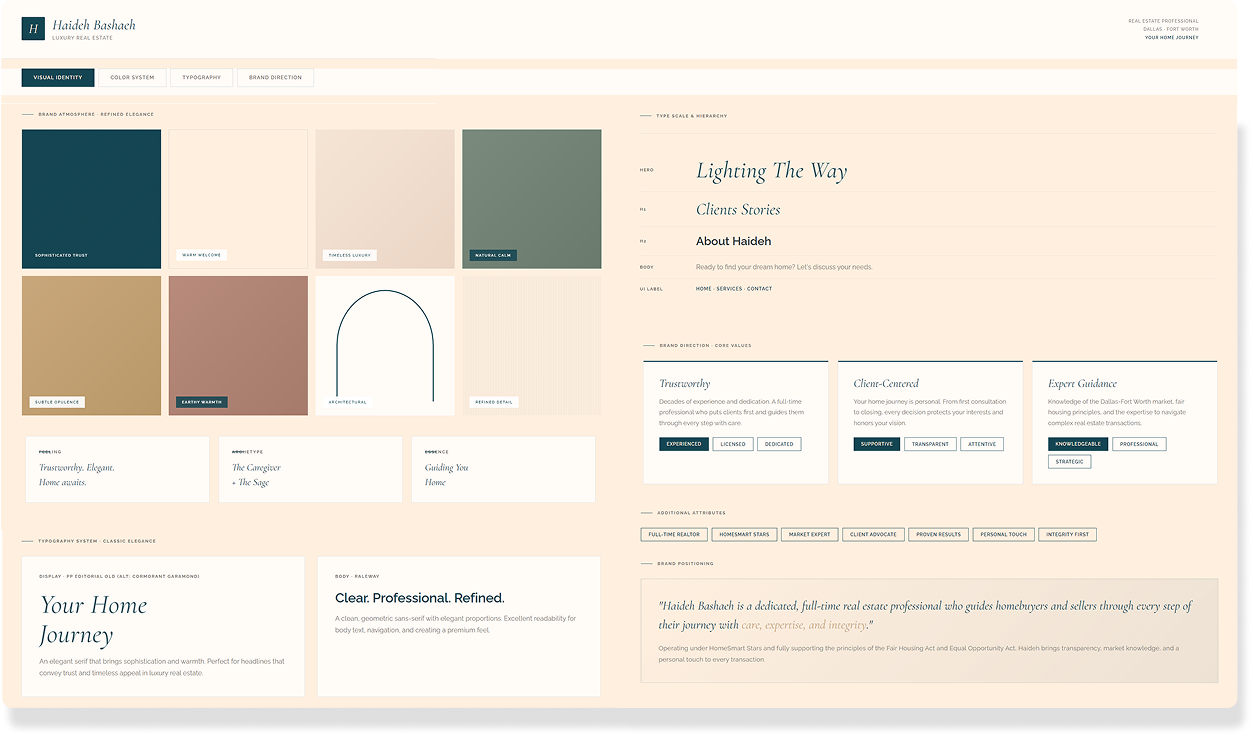The height and width of the screenshot is (737, 1253).
Task: Click Contact in the UI label nav sample
Action: click(x=758, y=288)
